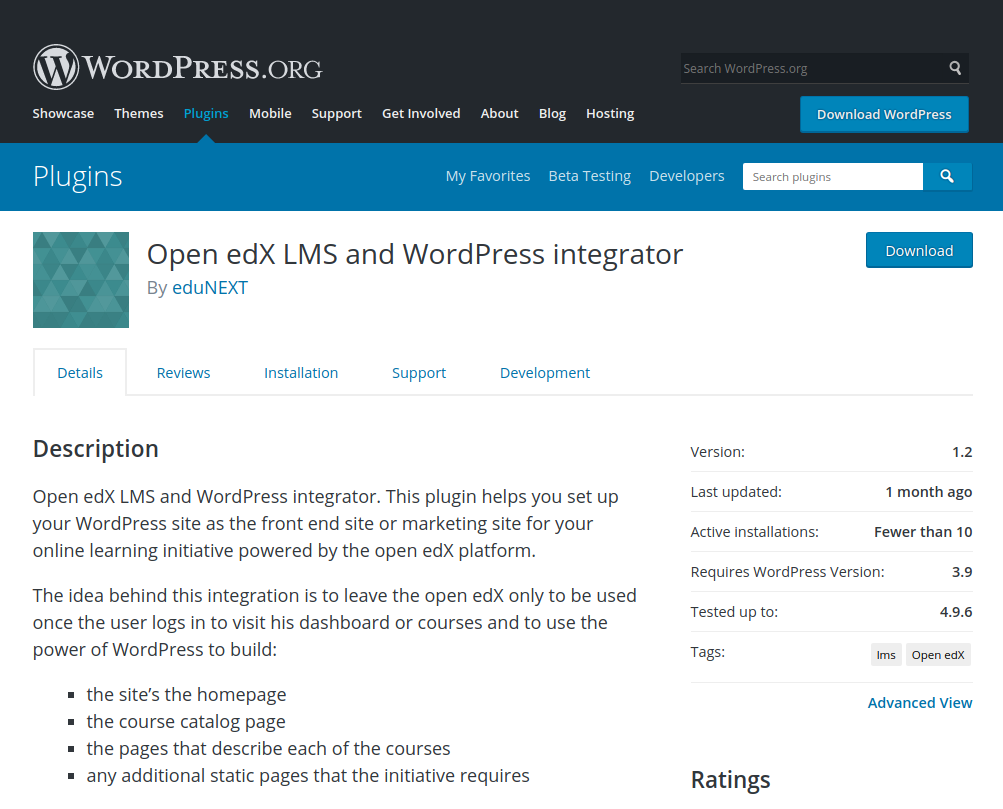Open the Get Involved menu item
This screenshot has height=809, width=1003.
click(421, 113)
